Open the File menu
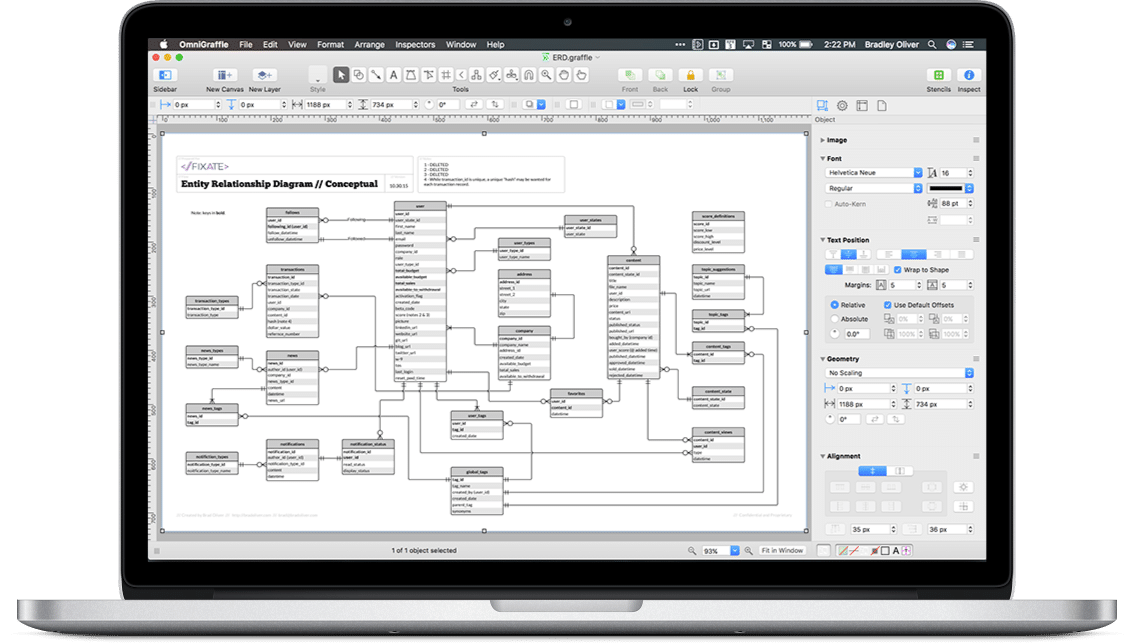The image size is (1135, 643). click(246, 44)
